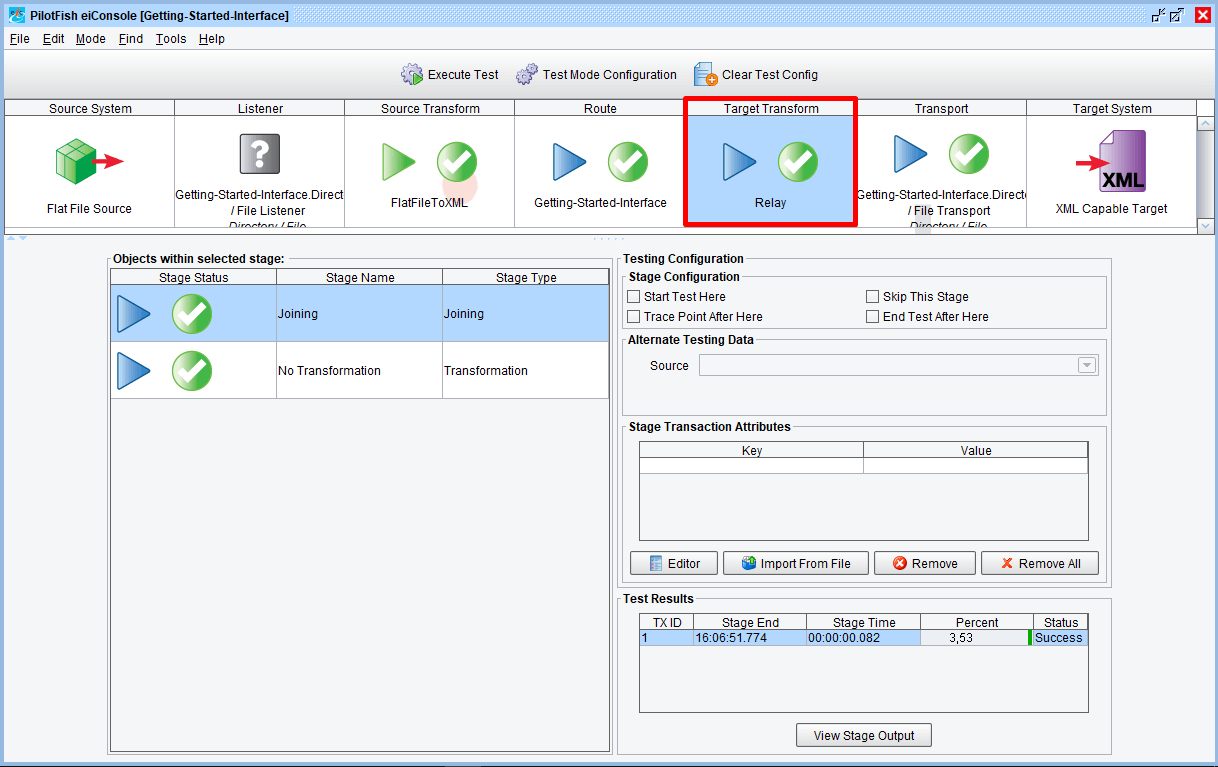1218x767 pixels.
Task: Click the Remove All button
Action: [x=1040, y=563]
